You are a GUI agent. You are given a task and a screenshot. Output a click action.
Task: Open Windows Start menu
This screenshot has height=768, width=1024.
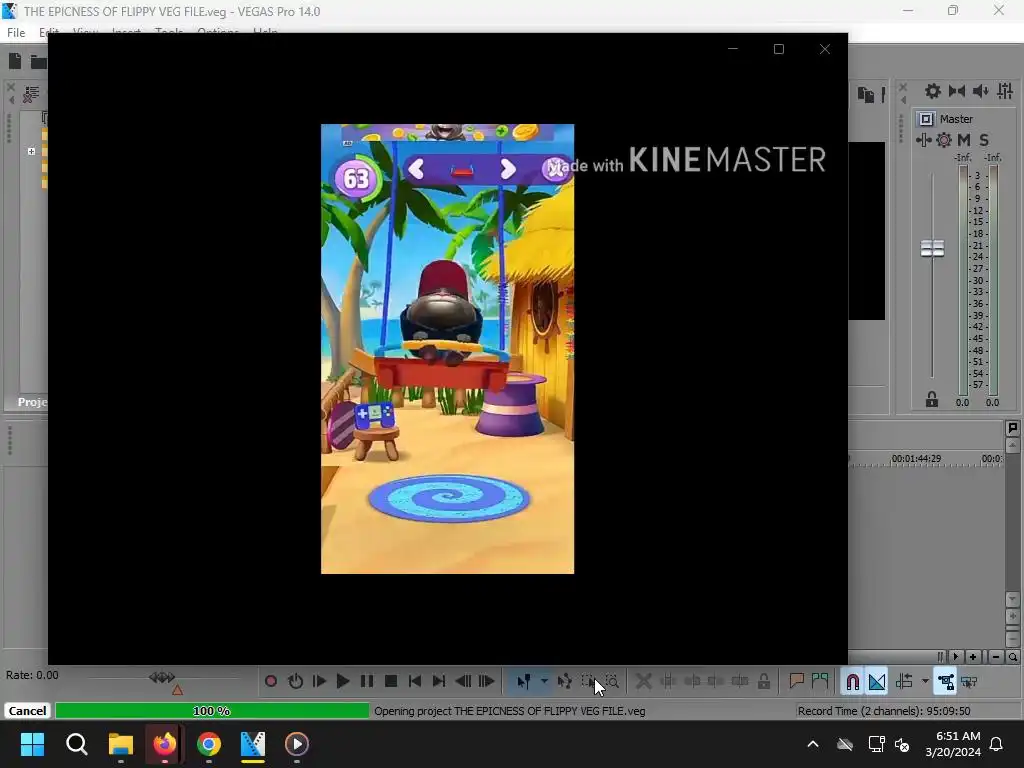click(x=32, y=744)
